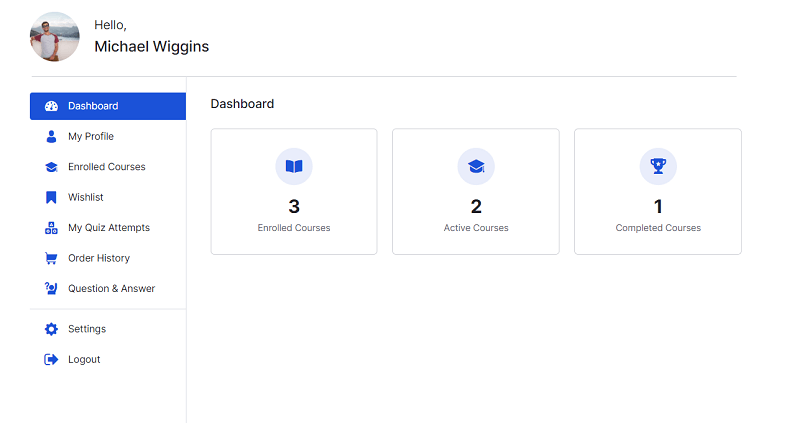Click the graduation cap icon in Active Courses card
Screen dimensions: 800x423
476,166
